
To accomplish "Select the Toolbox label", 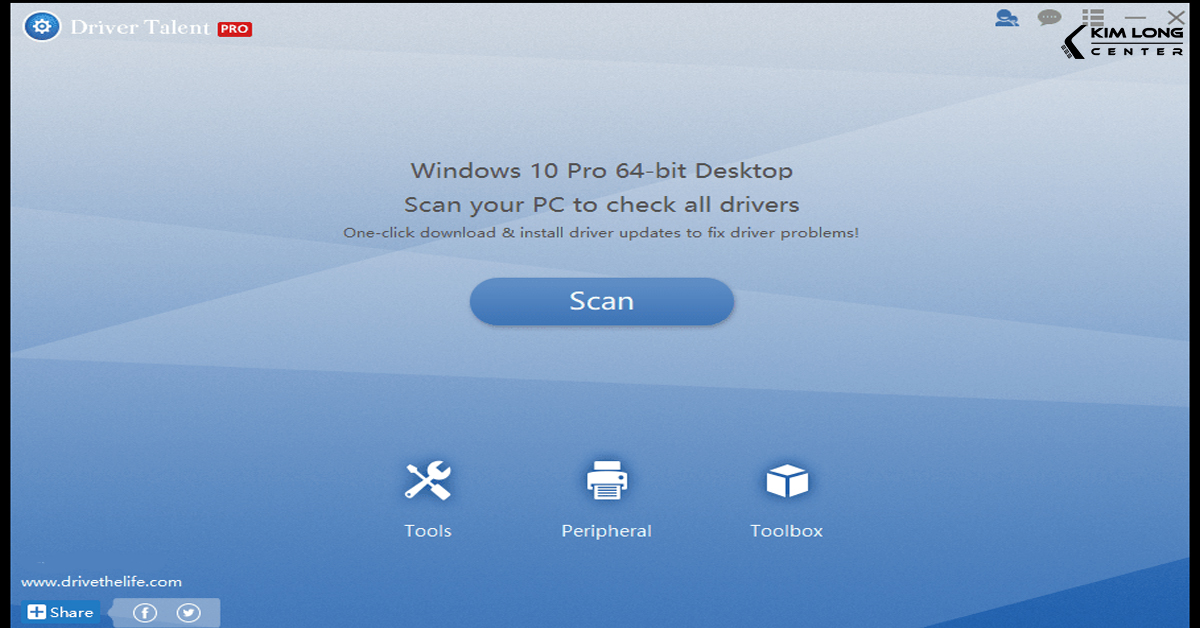I will (786, 530).
